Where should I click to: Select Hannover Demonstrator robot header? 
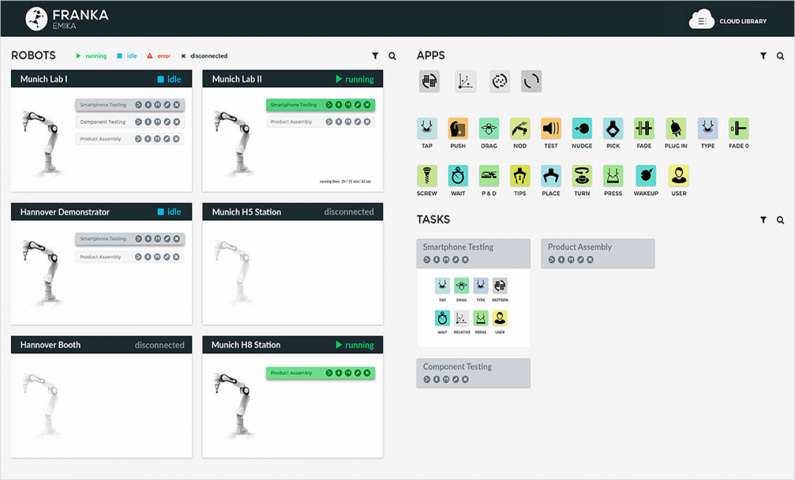click(101, 212)
